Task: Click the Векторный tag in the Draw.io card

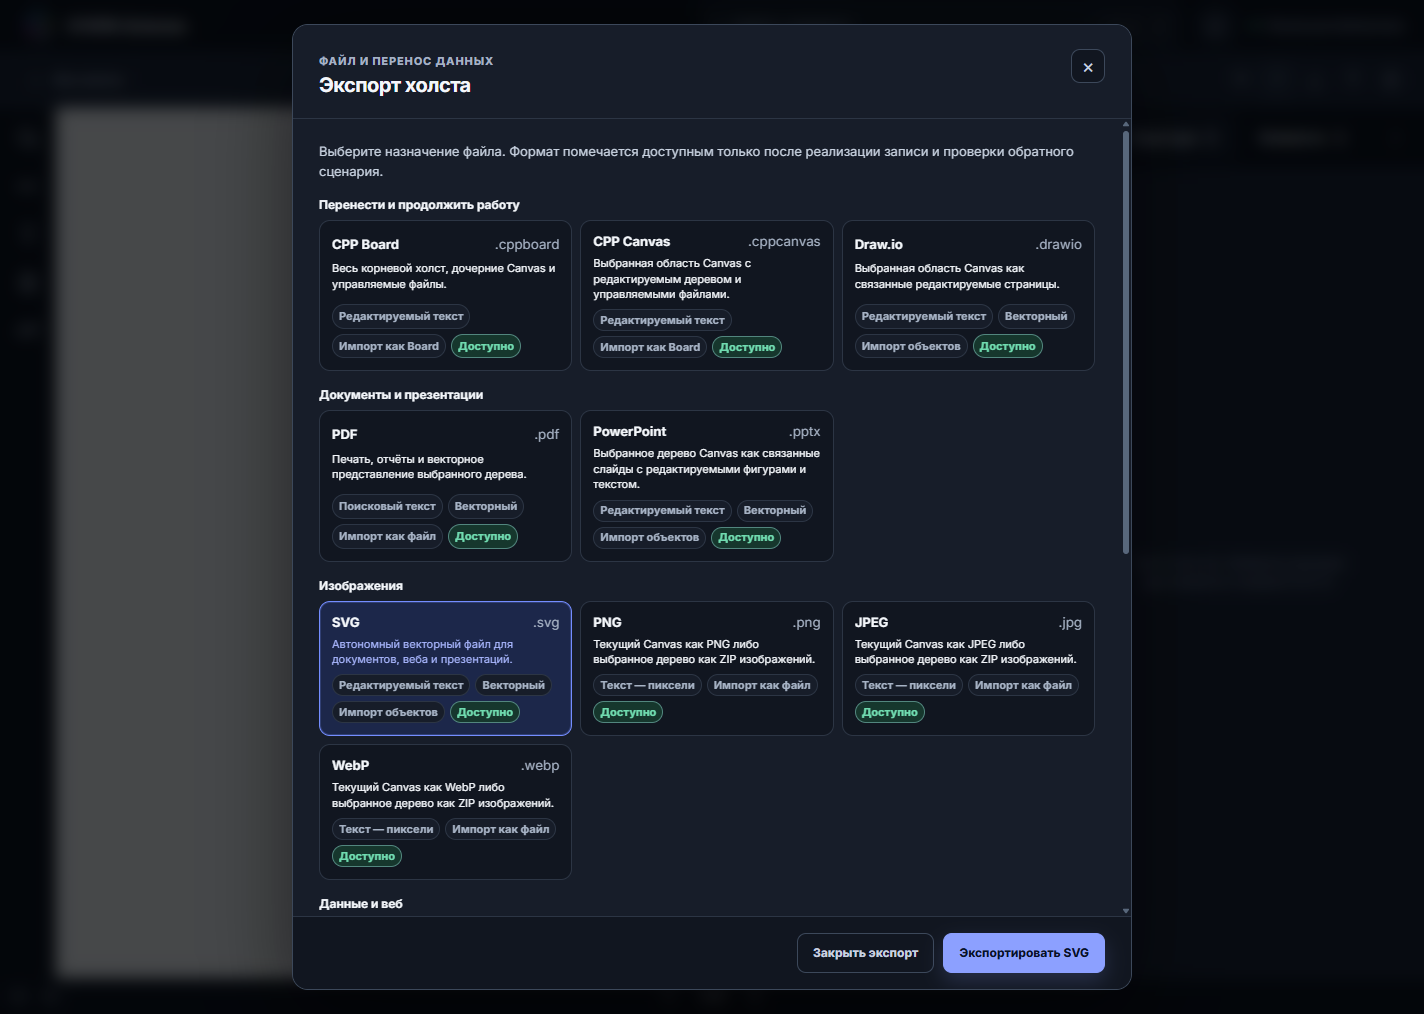Action: [1036, 316]
